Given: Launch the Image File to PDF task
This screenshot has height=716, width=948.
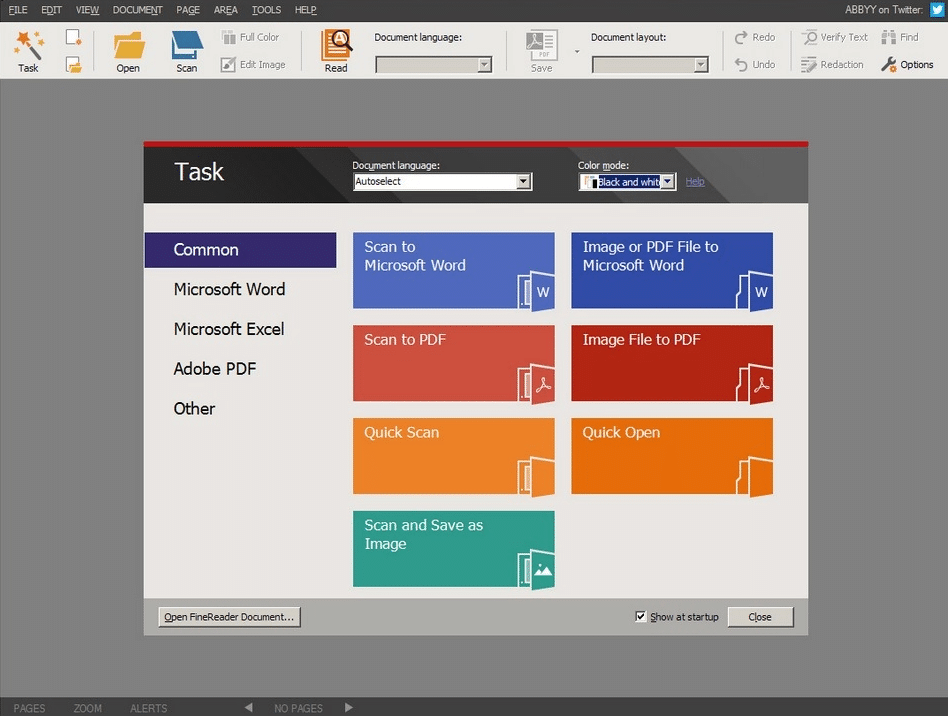Looking at the screenshot, I should pyautogui.click(x=672, y=363).
